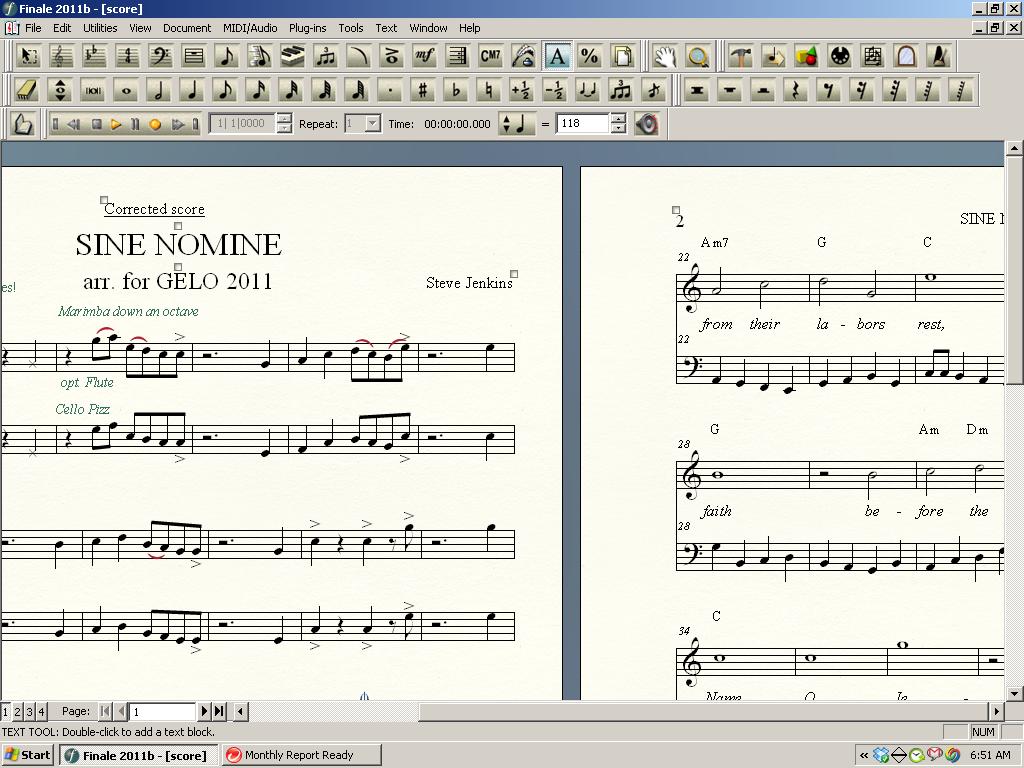Toggle the sharp accidental button
Viewport: 1024px width, 768px height.
tap(423, 90)
